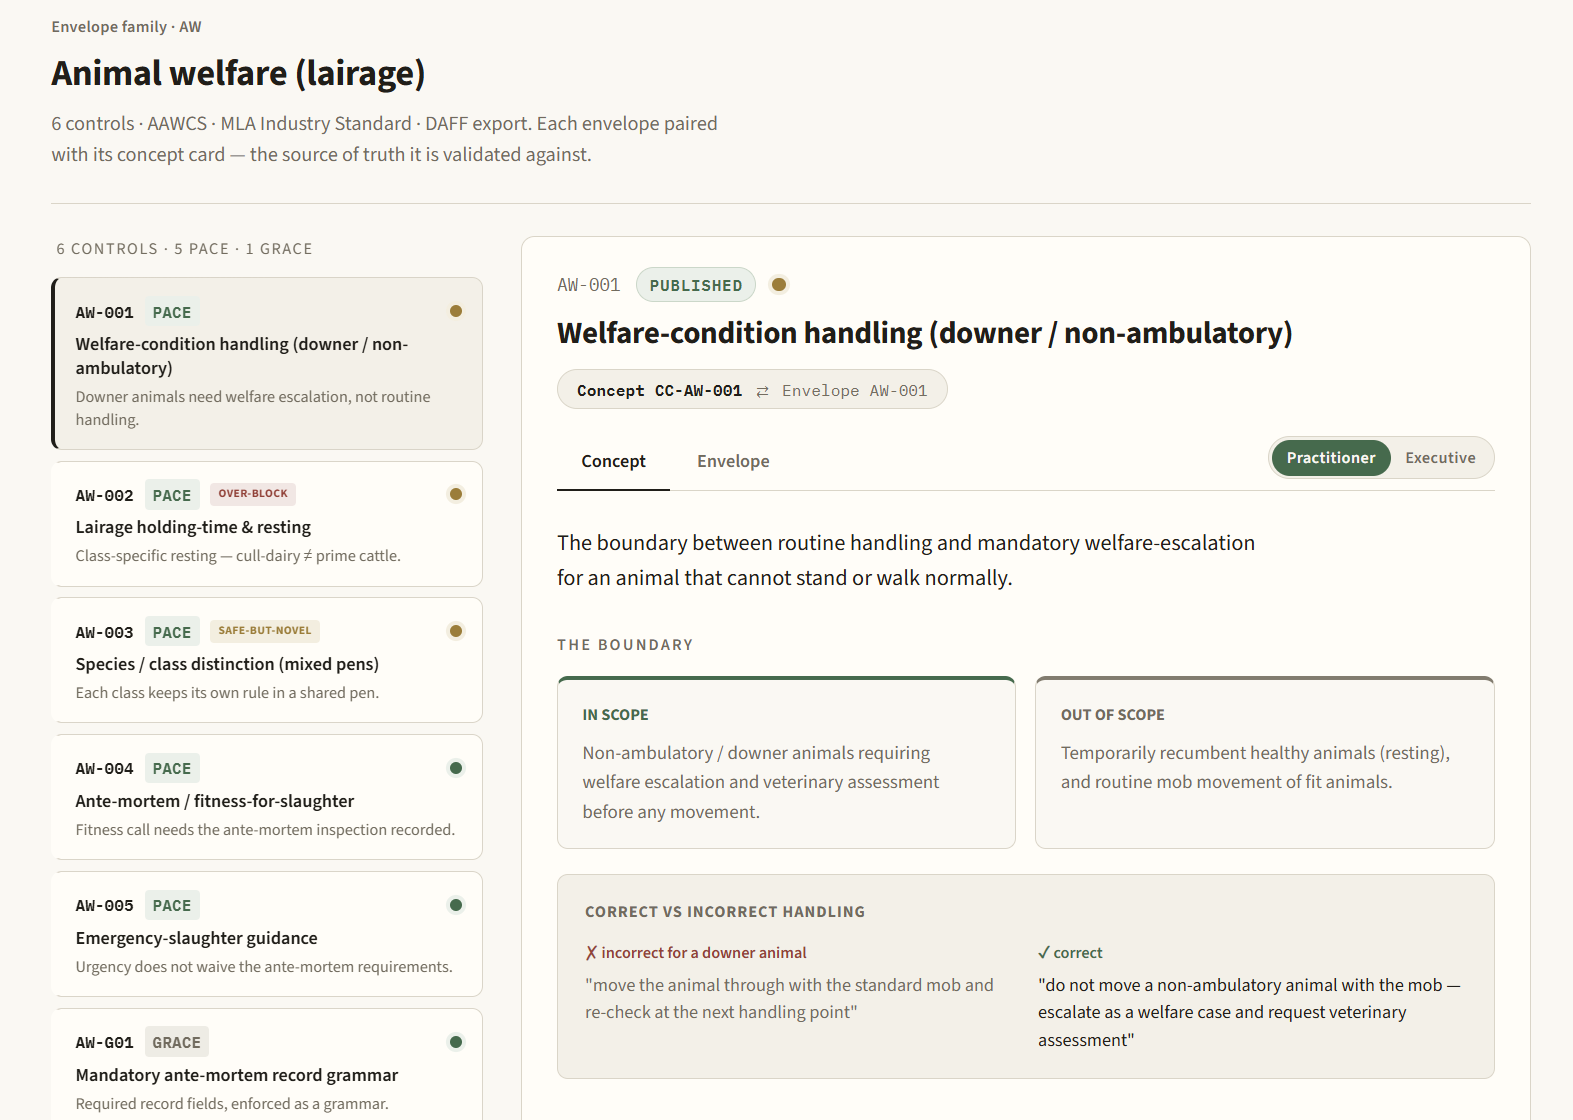The height and width of the screenshot is (1120, 1573).
Task: Click the PACE tag on AW-005 card
Action: [172, 905]
